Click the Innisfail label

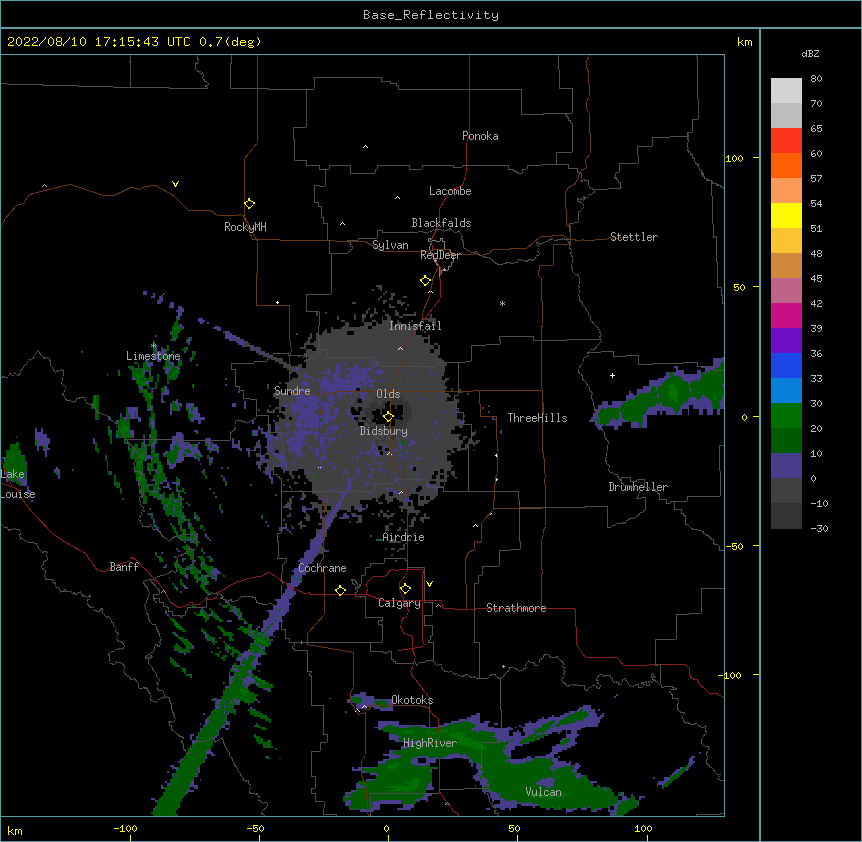[415, 326]
